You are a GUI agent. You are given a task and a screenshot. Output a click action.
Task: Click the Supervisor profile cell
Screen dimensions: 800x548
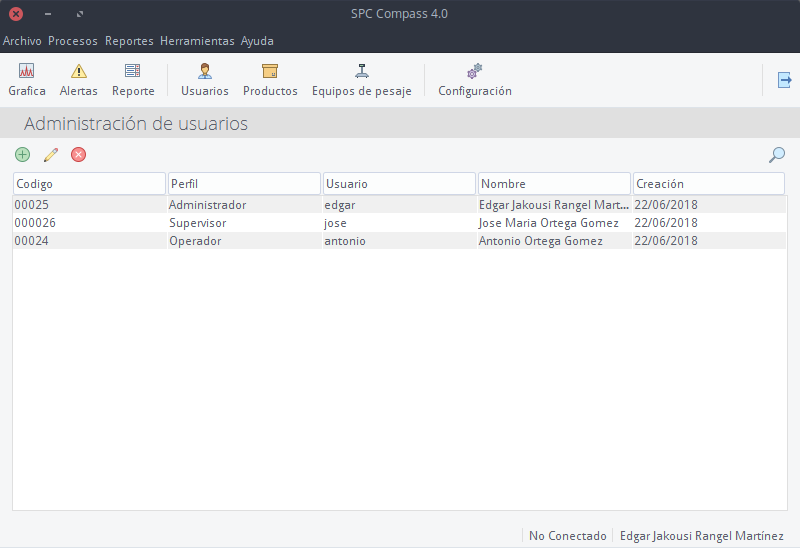pos(245,223)
